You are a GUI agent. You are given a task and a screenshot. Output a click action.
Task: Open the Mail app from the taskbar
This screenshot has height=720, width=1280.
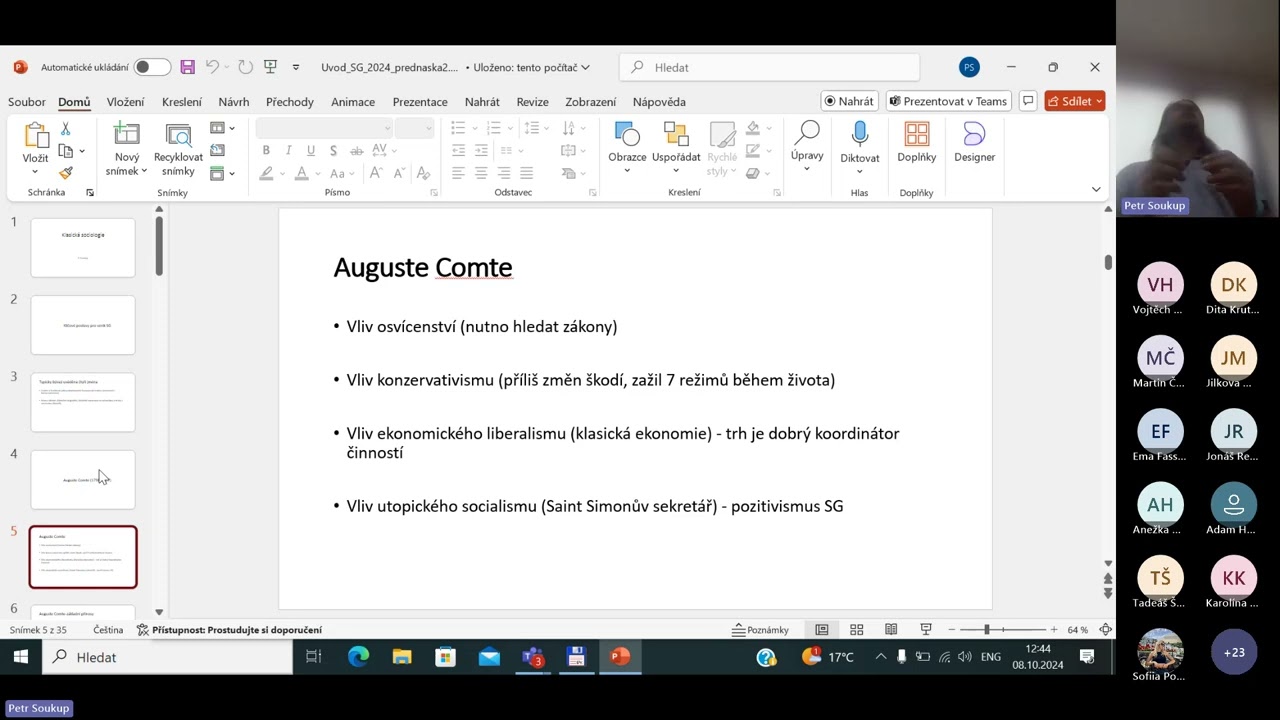click(x=489, y=657)
